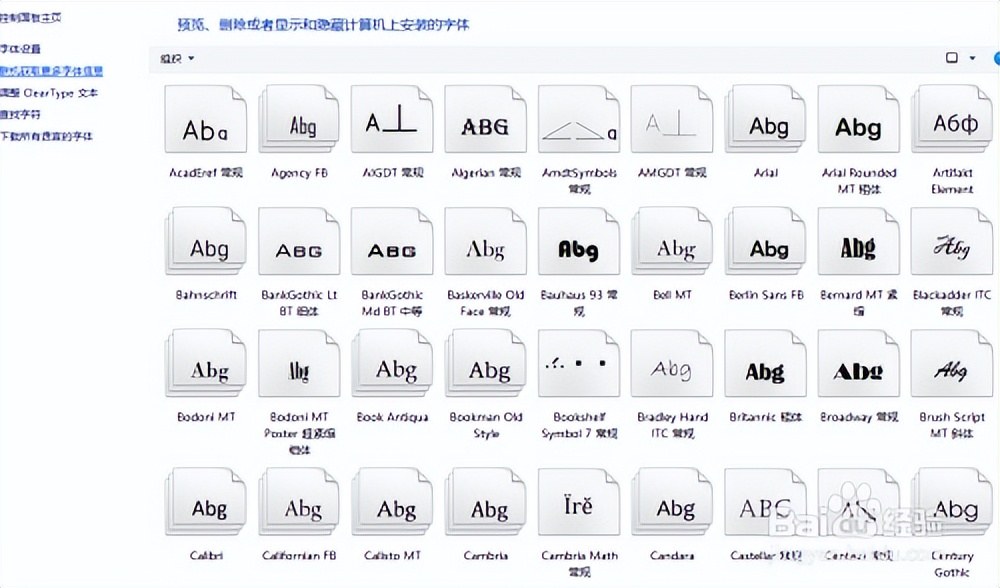Select the Algerian font icon
This screenshot has width=1000, height=588.
pos(485,126)
